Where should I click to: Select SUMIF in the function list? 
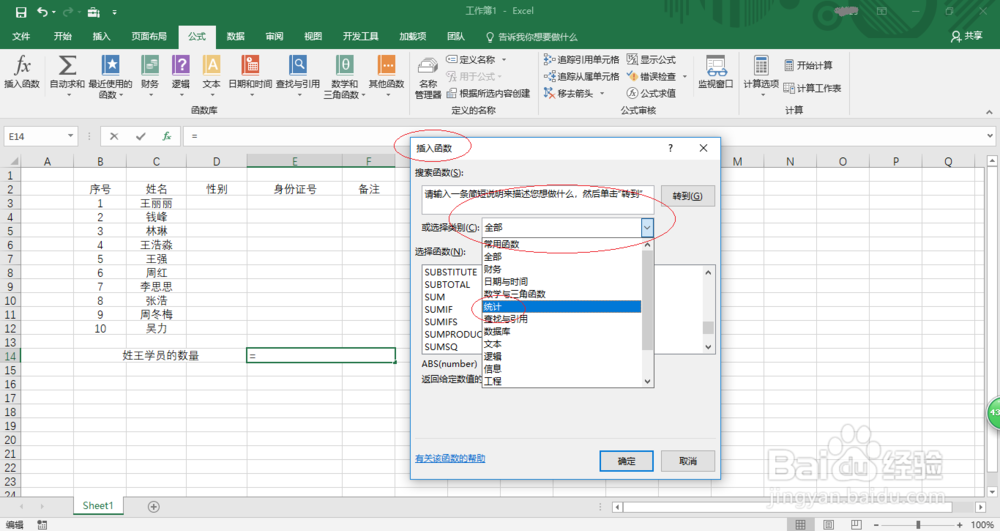439,309
